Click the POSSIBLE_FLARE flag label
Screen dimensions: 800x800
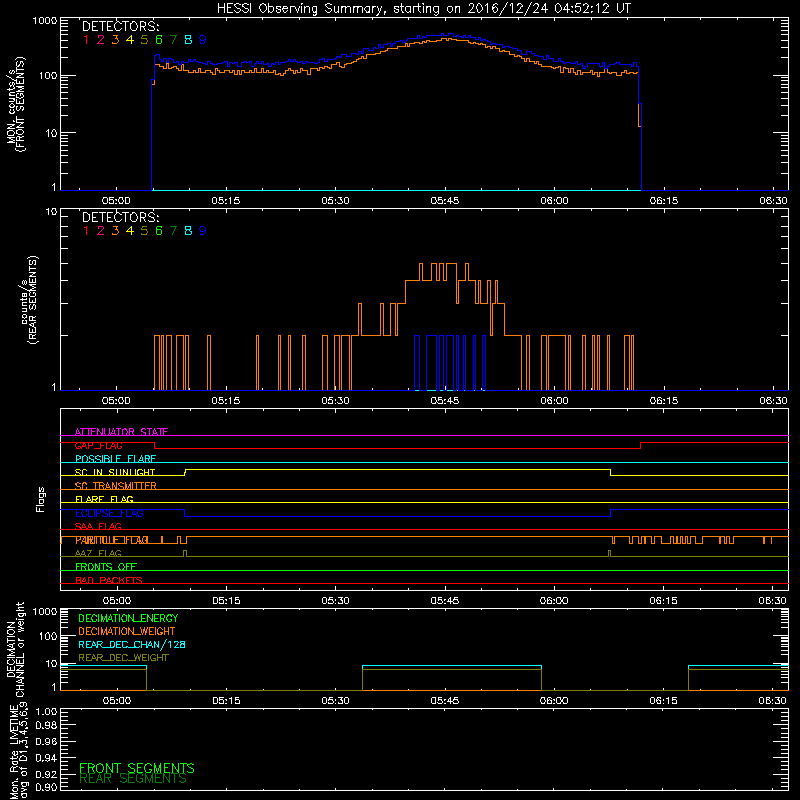click(x=115, y=459)
